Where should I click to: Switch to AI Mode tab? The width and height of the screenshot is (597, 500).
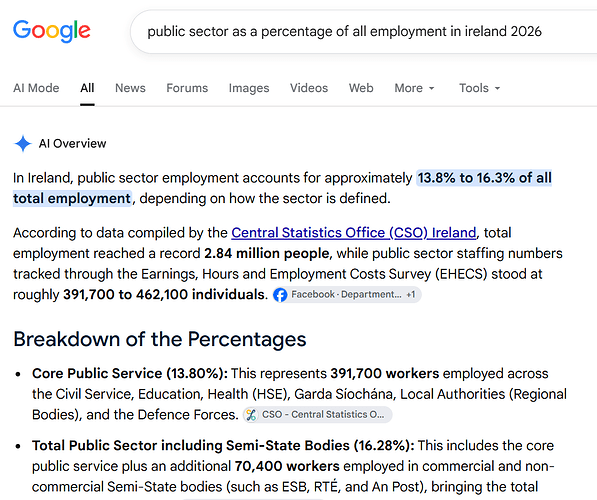36,88
